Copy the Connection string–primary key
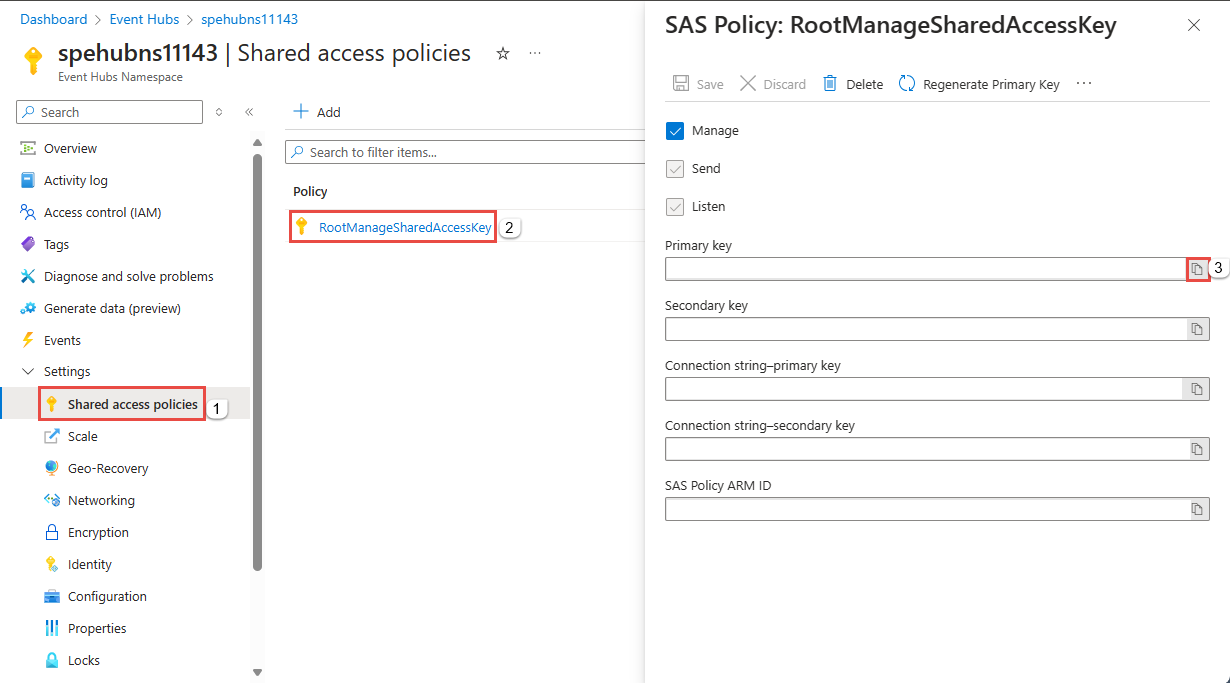 point(1197,389)
